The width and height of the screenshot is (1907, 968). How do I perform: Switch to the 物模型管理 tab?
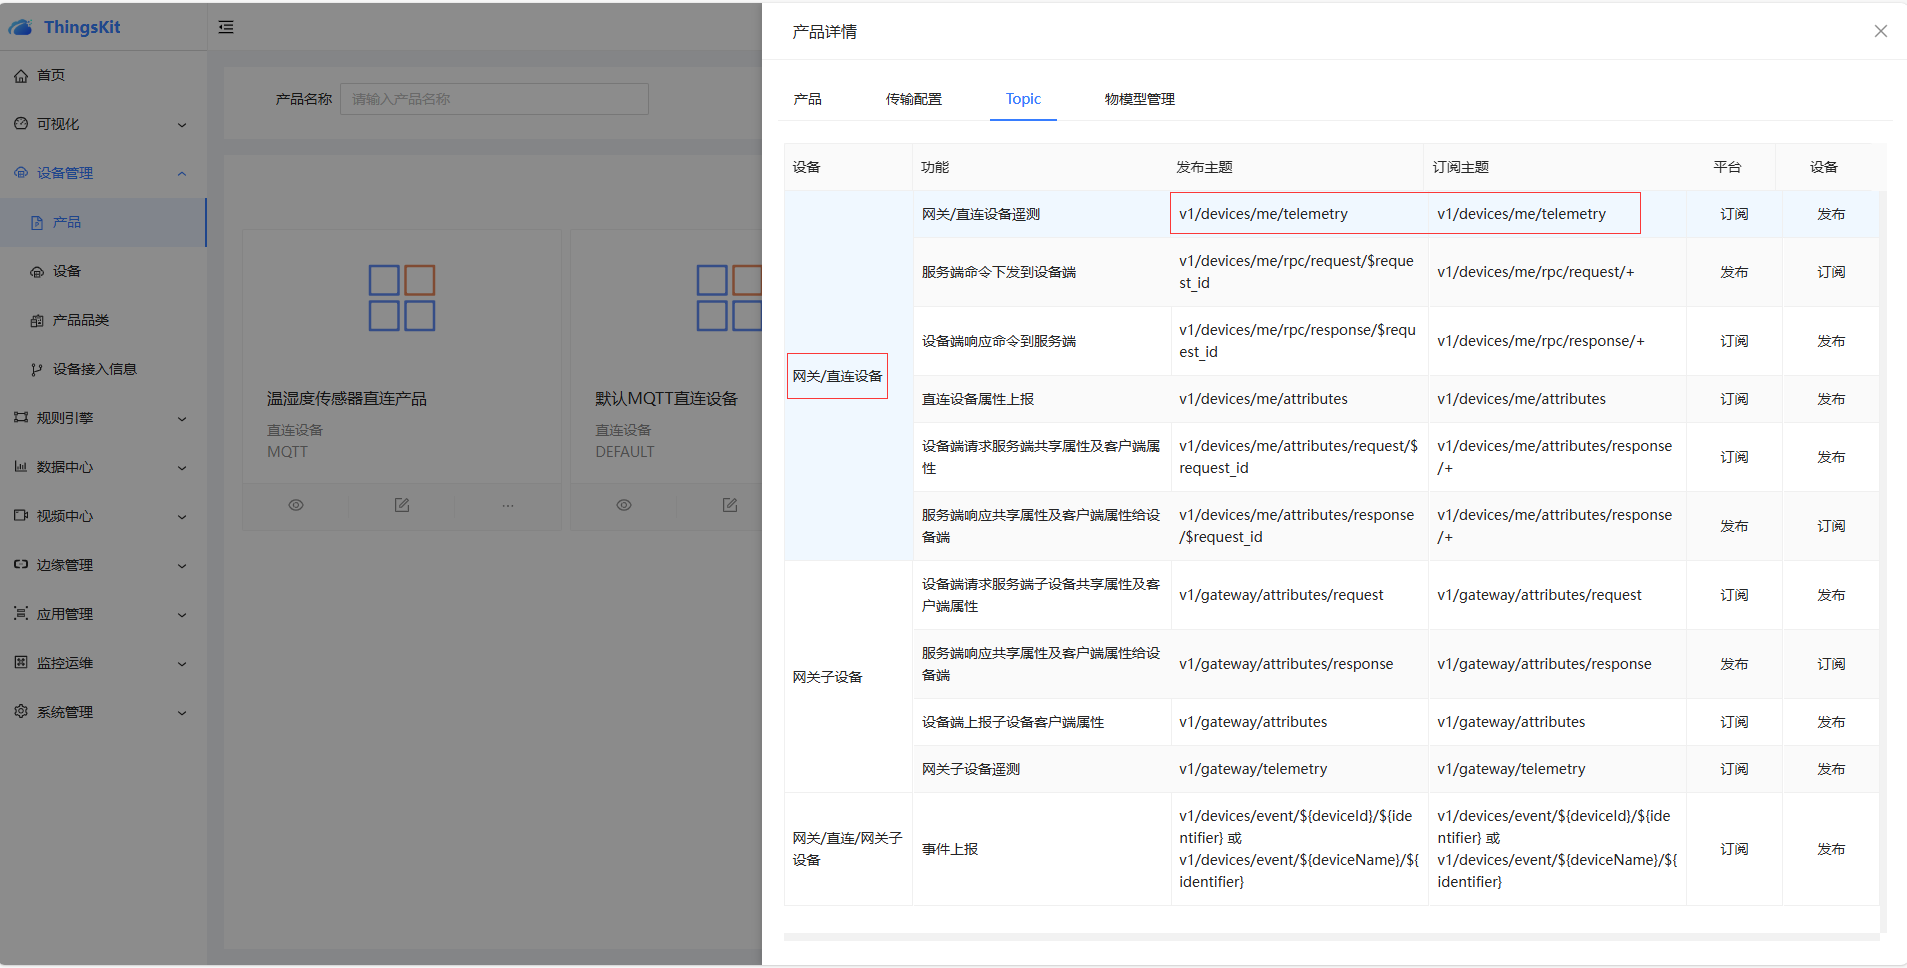tap(1139, 99)
